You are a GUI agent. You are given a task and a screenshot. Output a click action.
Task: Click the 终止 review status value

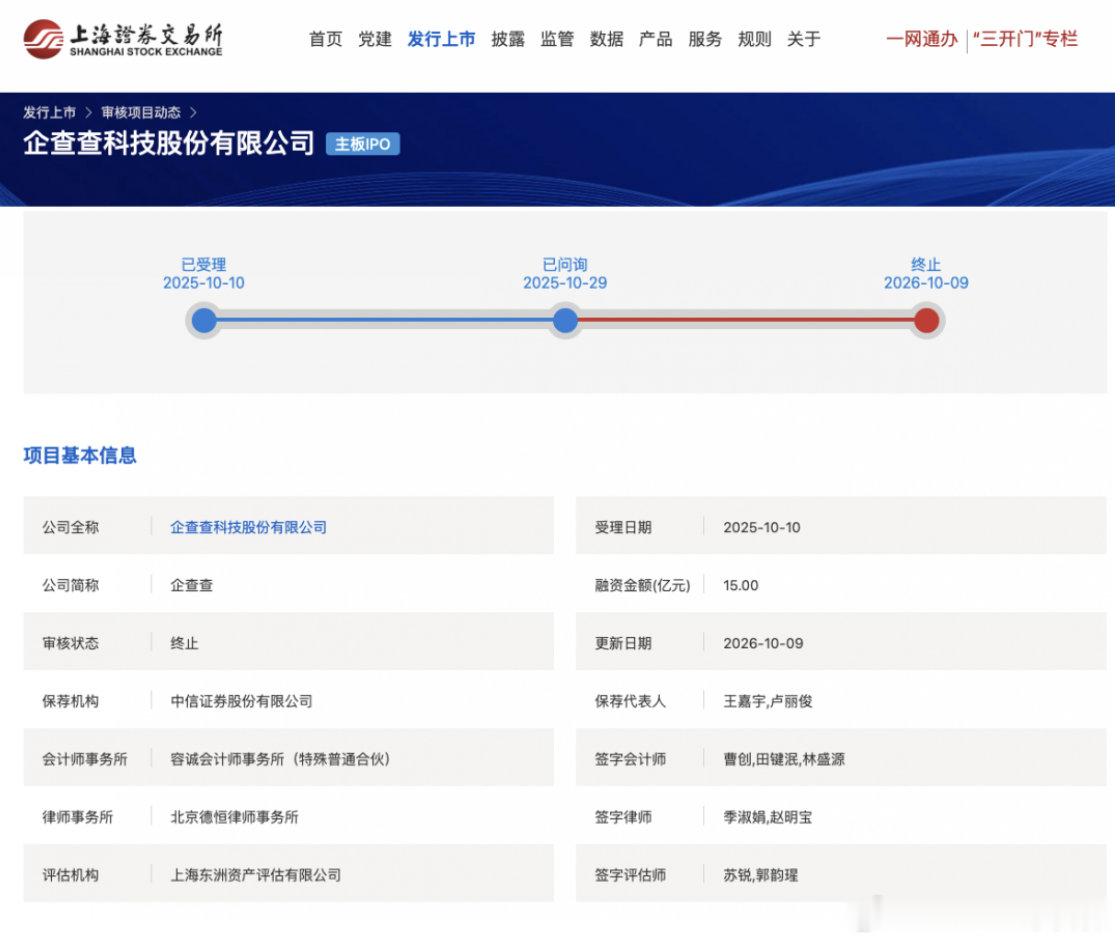(184, 643)
